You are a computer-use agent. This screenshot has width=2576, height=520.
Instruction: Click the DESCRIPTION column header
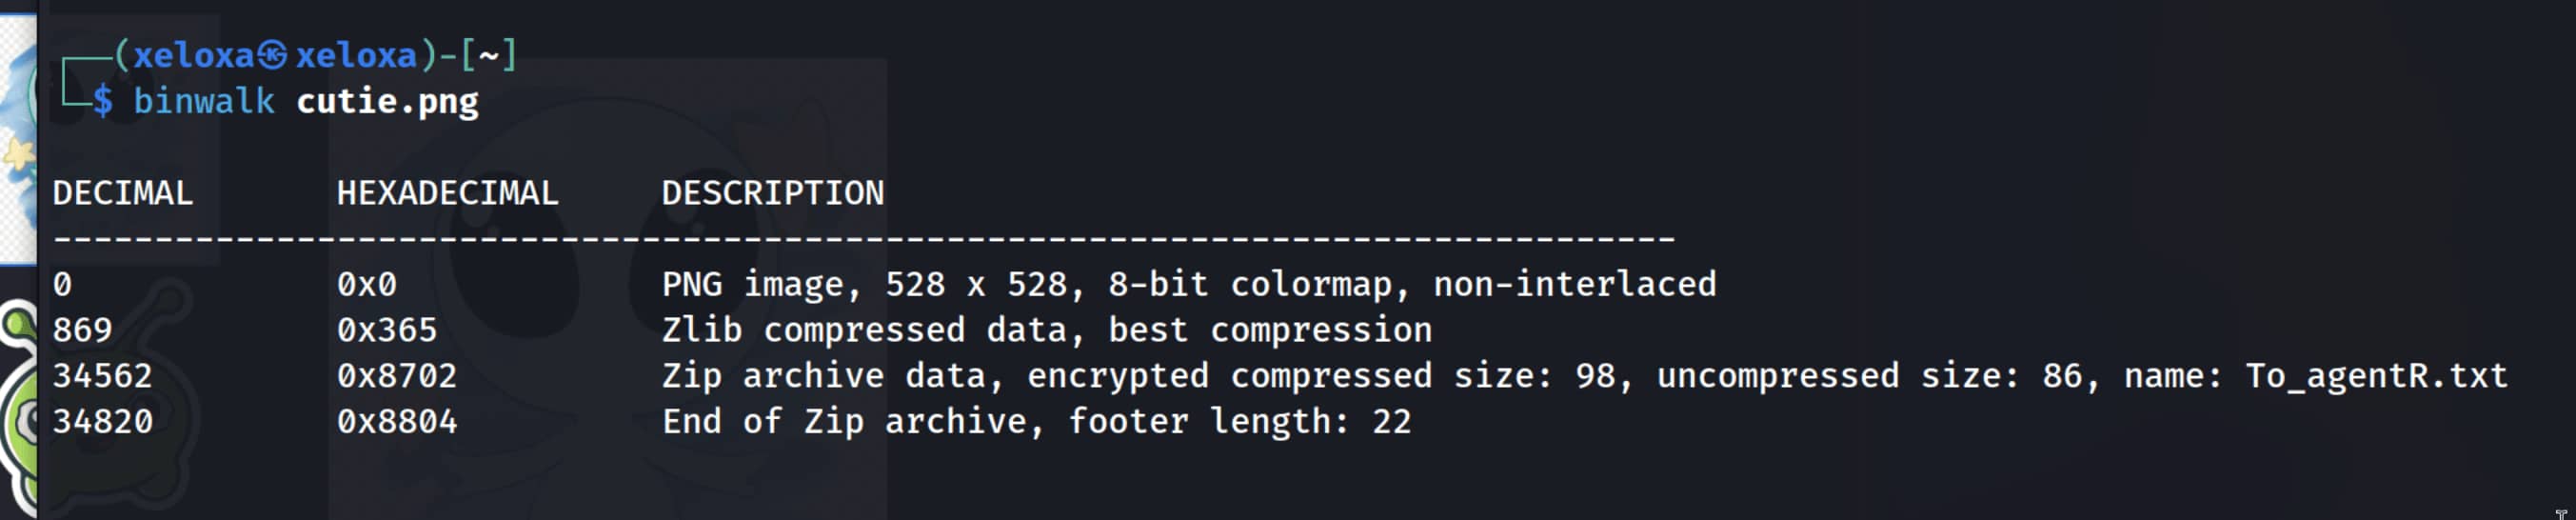(772, 193)
